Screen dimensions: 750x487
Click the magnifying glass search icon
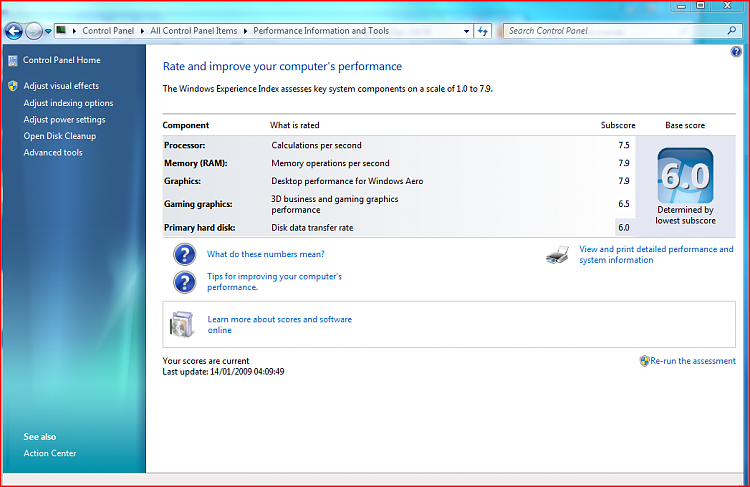pyautogui.click(x=732, y=31)
